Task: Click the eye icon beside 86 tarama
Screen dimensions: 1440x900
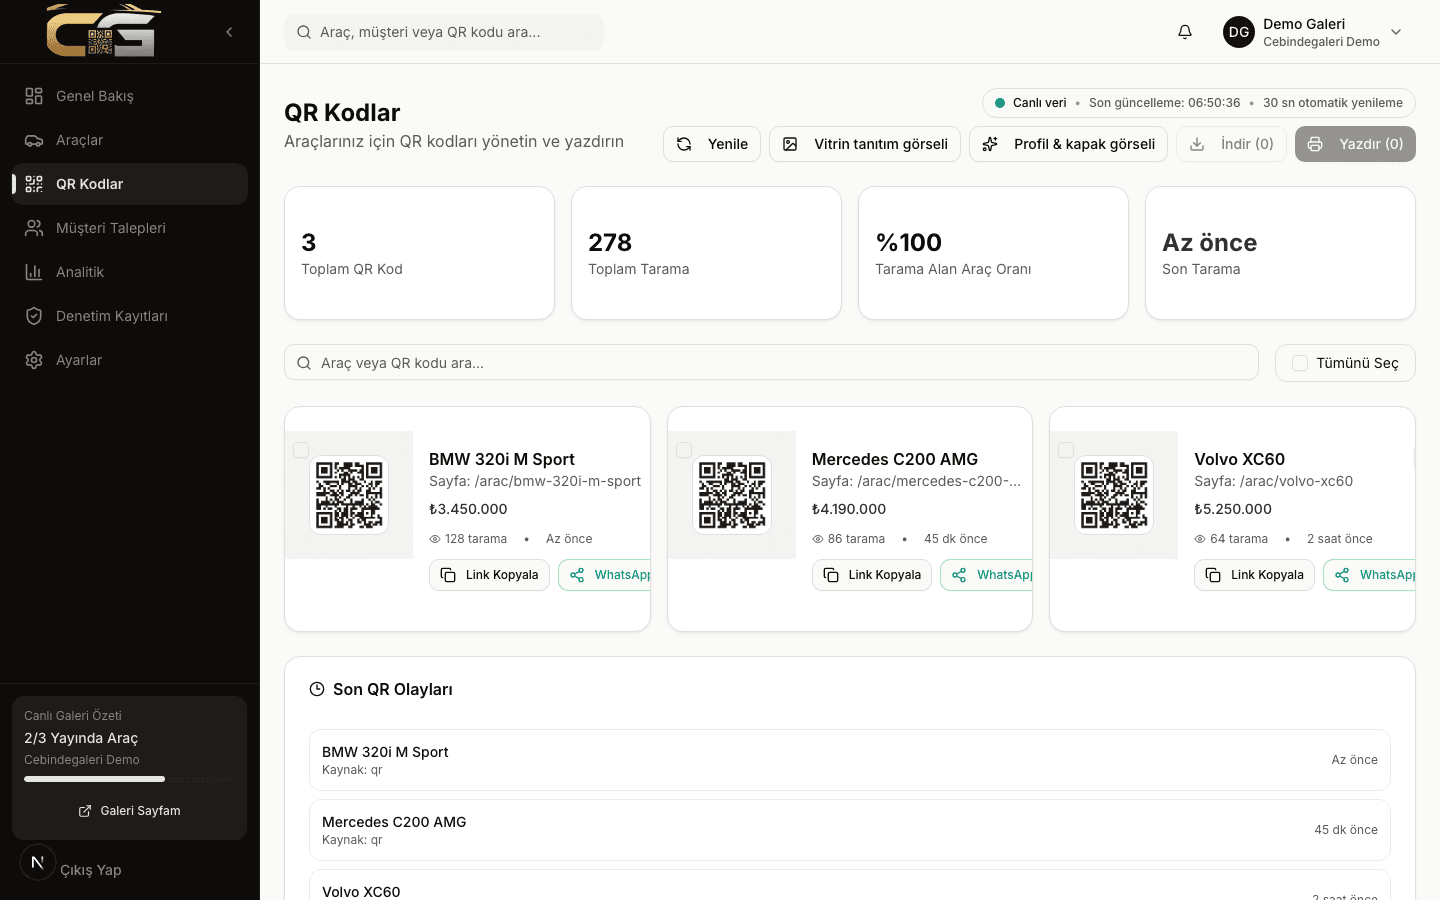Action: pos(818,539)
